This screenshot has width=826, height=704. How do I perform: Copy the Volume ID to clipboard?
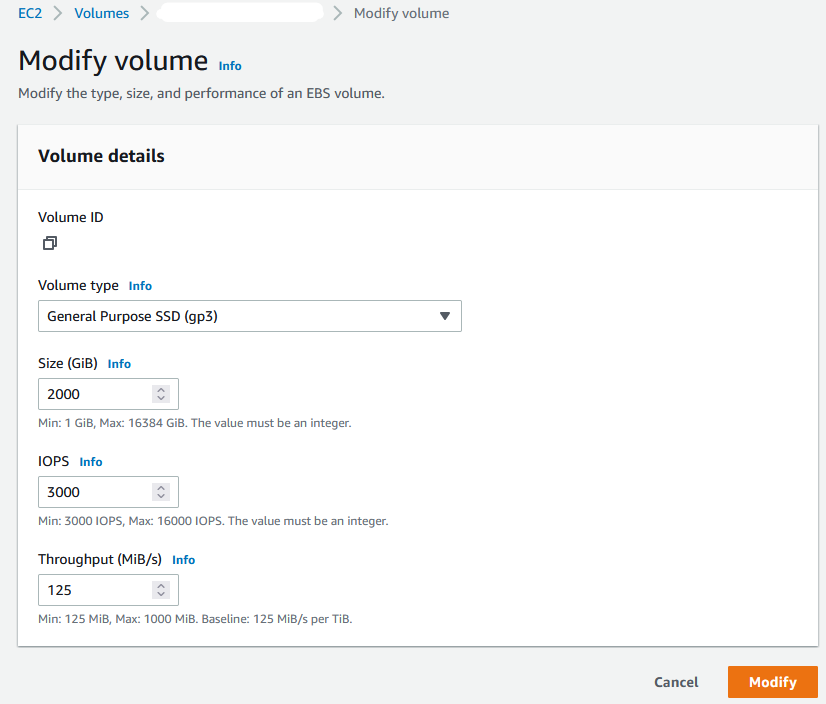tap(49, 243)
